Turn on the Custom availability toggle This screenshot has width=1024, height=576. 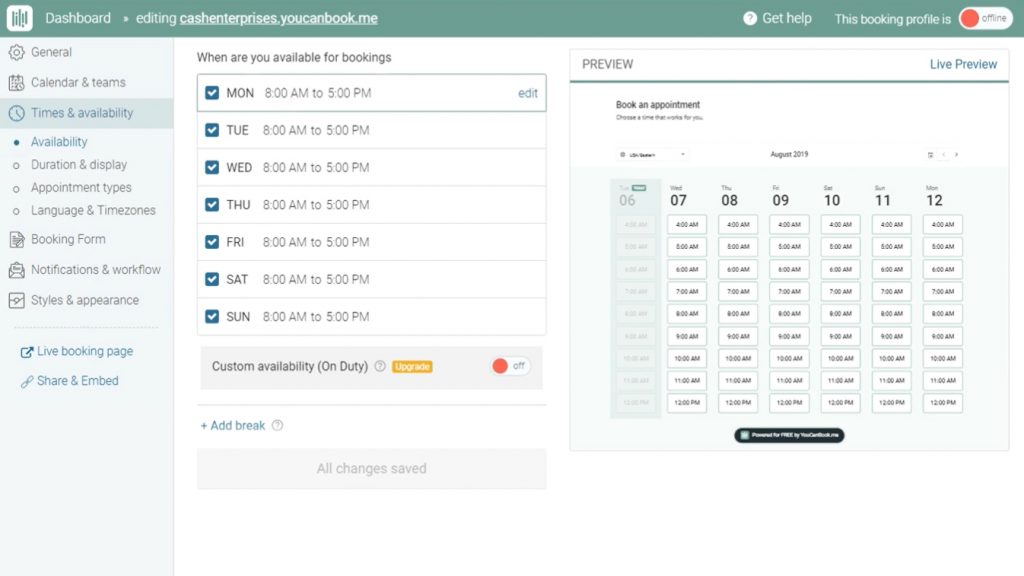pos(510,366)
